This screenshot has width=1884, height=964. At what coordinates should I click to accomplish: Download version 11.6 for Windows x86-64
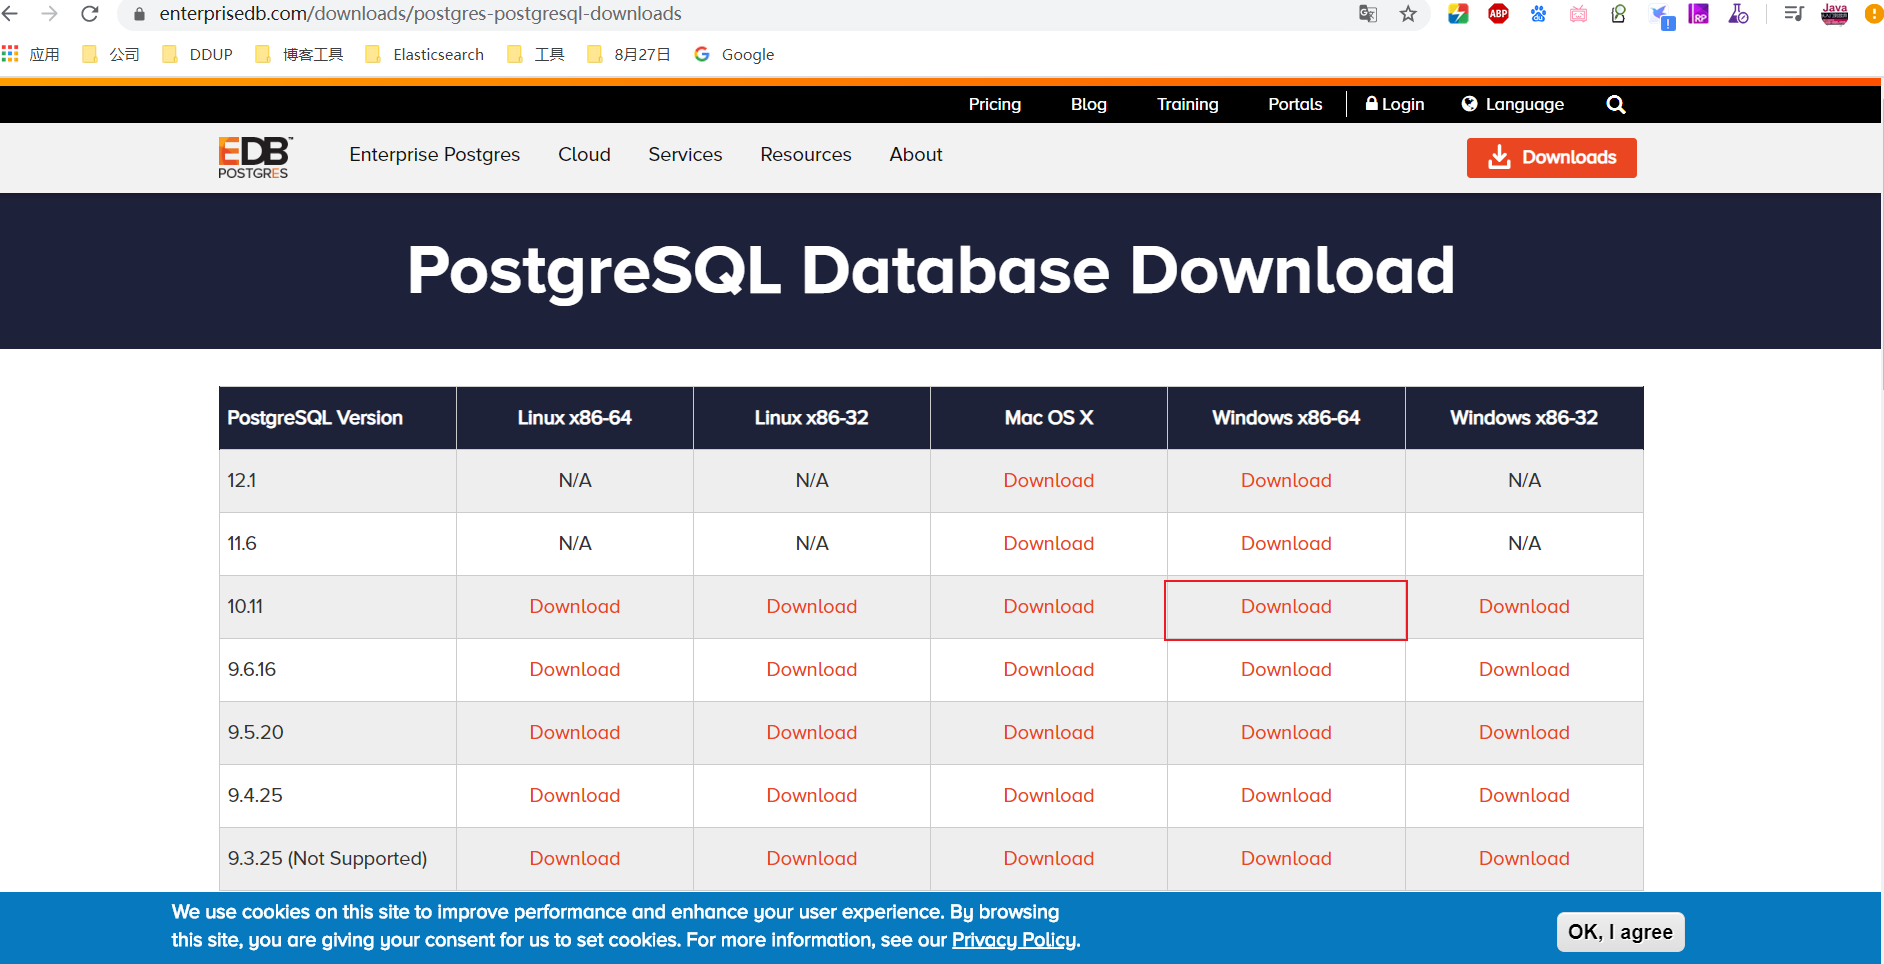point(1286,543)
